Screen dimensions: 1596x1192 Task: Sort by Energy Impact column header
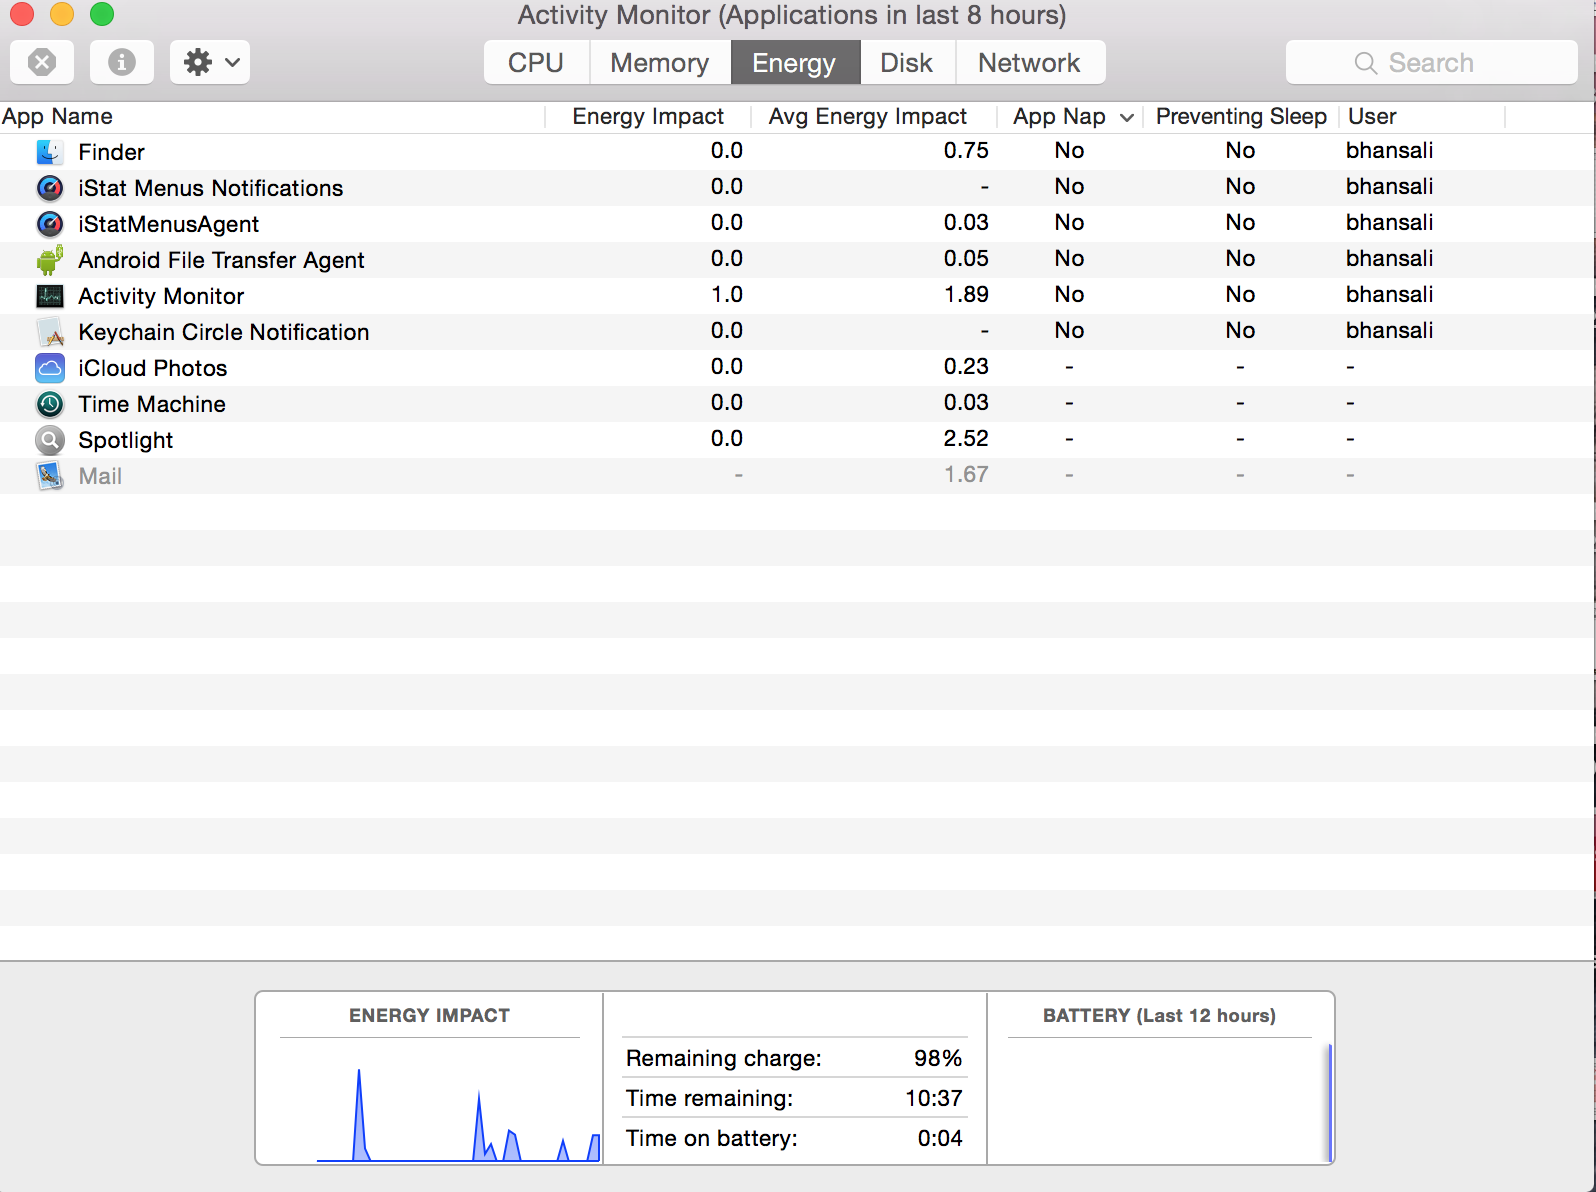tap(648, 116)
